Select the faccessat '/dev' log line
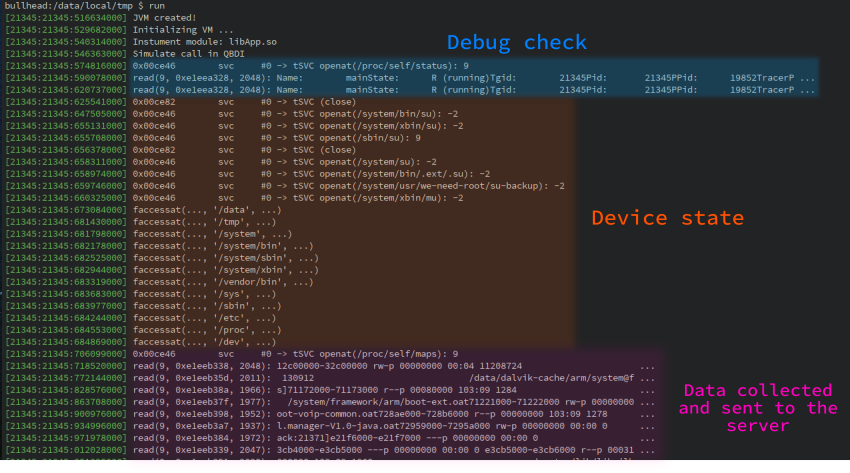This screenshot has height=473, width=850. click(x=200, y=342)
